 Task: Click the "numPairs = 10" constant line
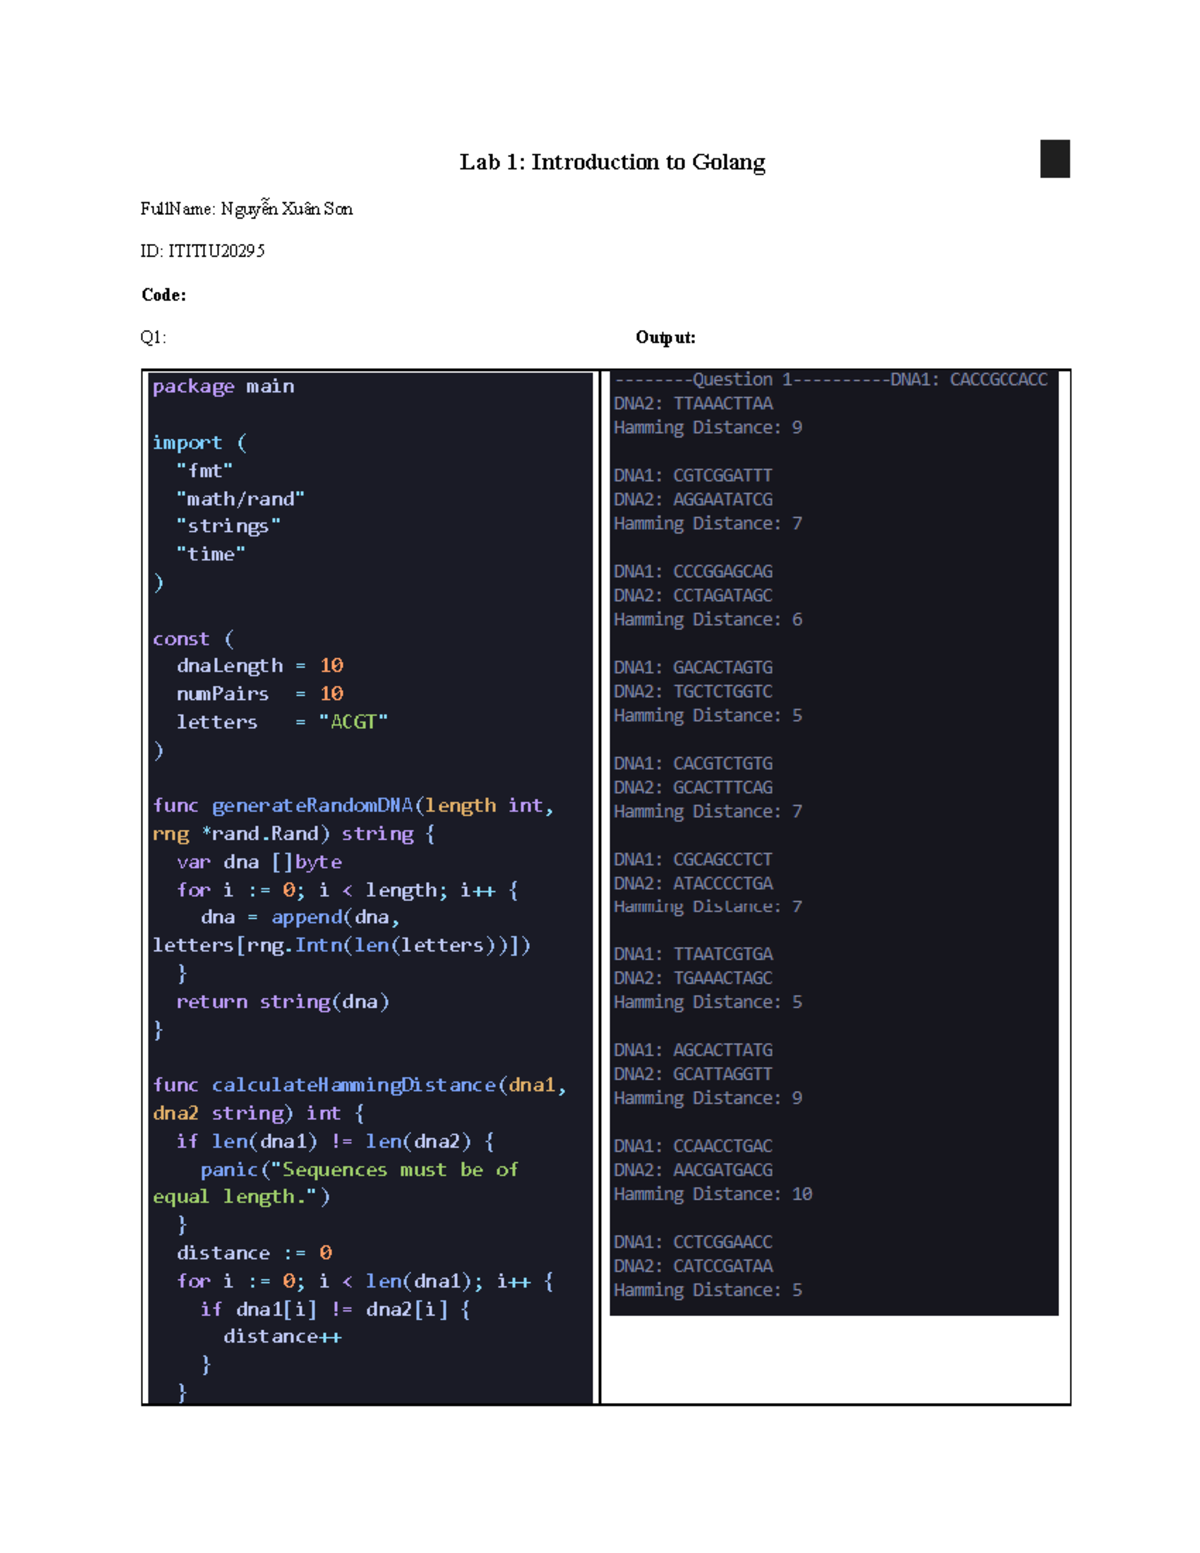[260, 694]
